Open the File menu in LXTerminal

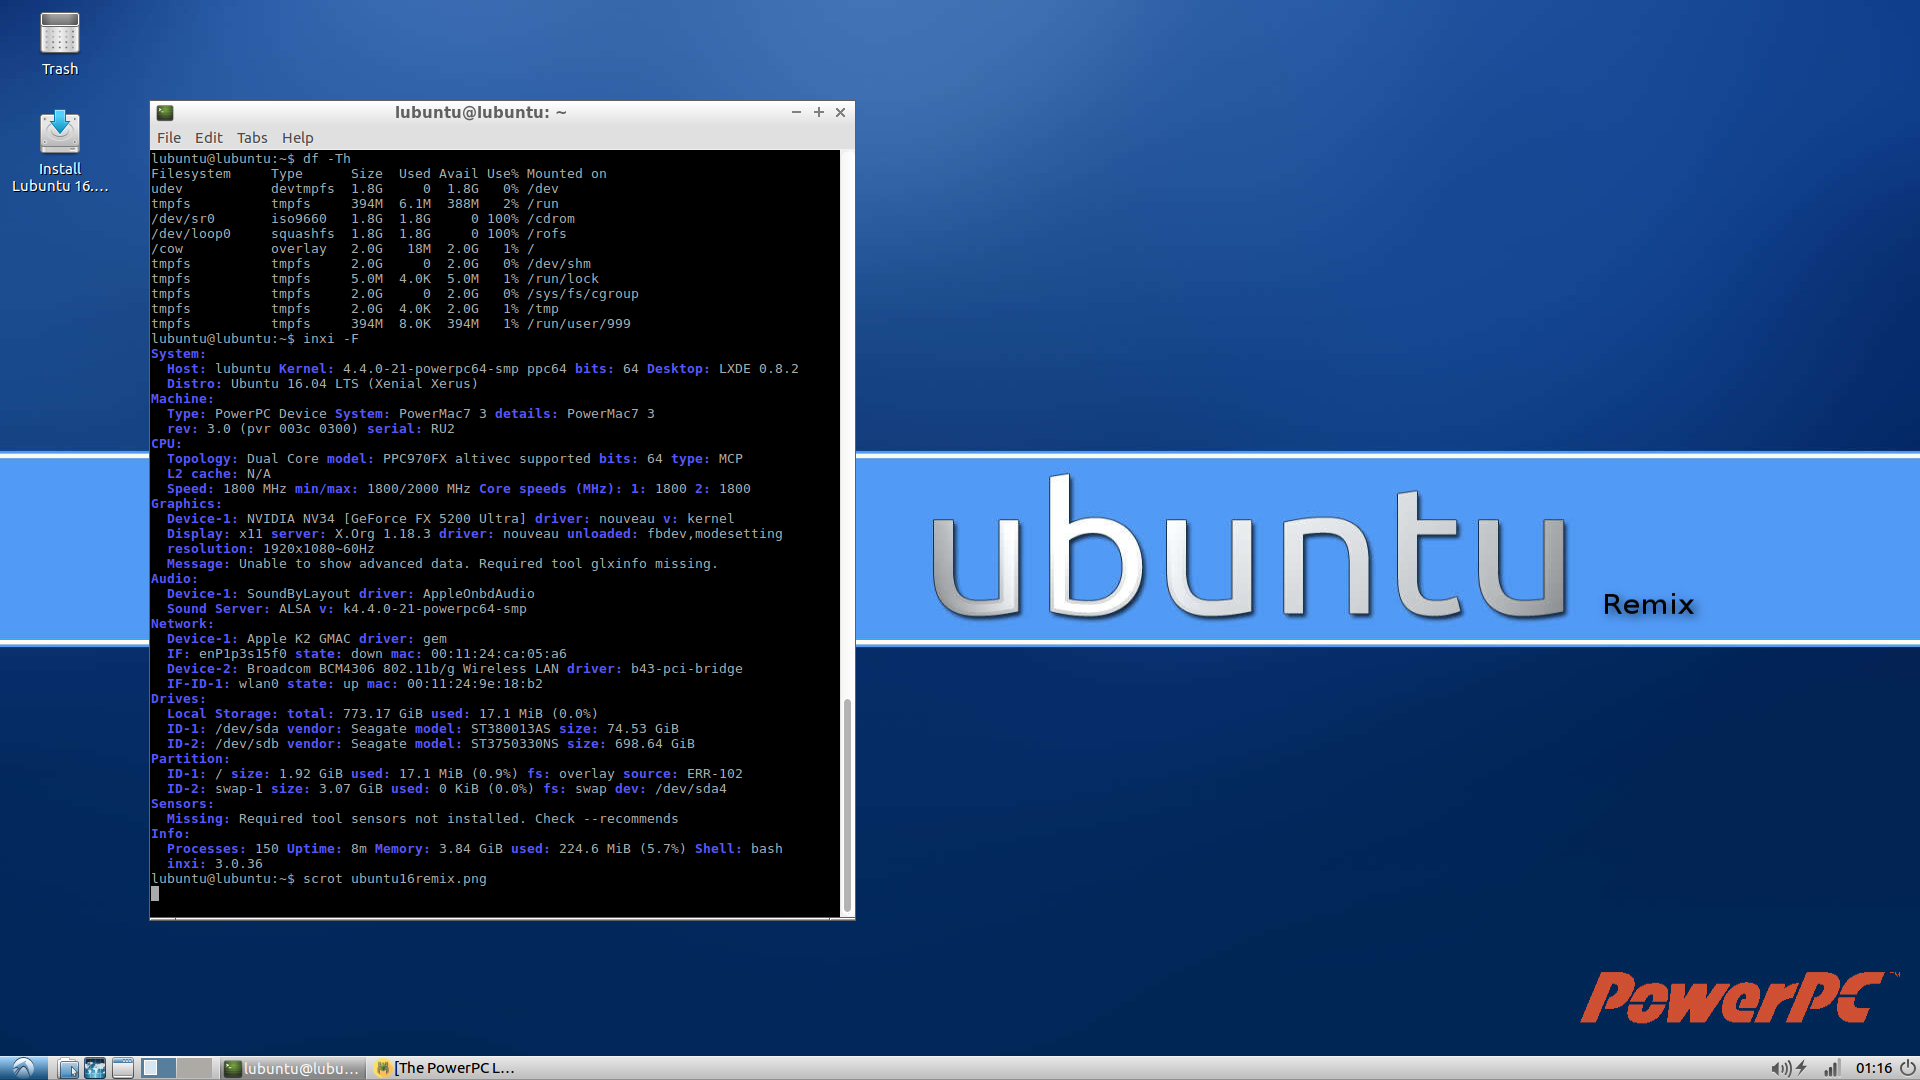point(168,137)
